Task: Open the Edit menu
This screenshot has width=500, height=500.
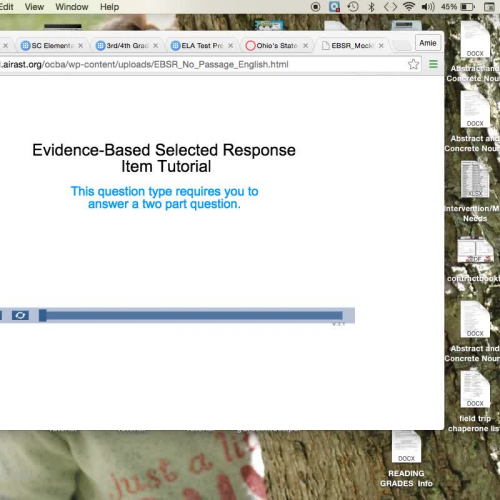Action: click(6, 7)
